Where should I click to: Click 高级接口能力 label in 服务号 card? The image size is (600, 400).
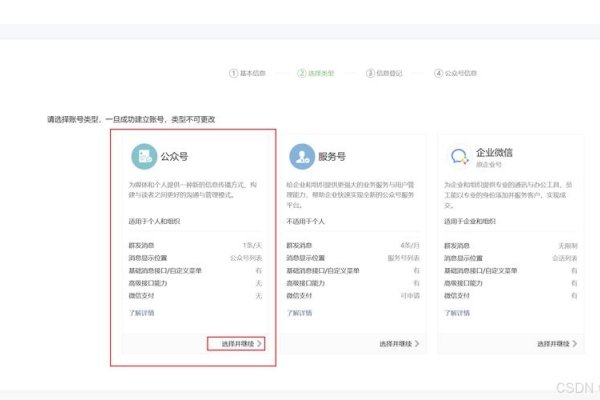305,283
